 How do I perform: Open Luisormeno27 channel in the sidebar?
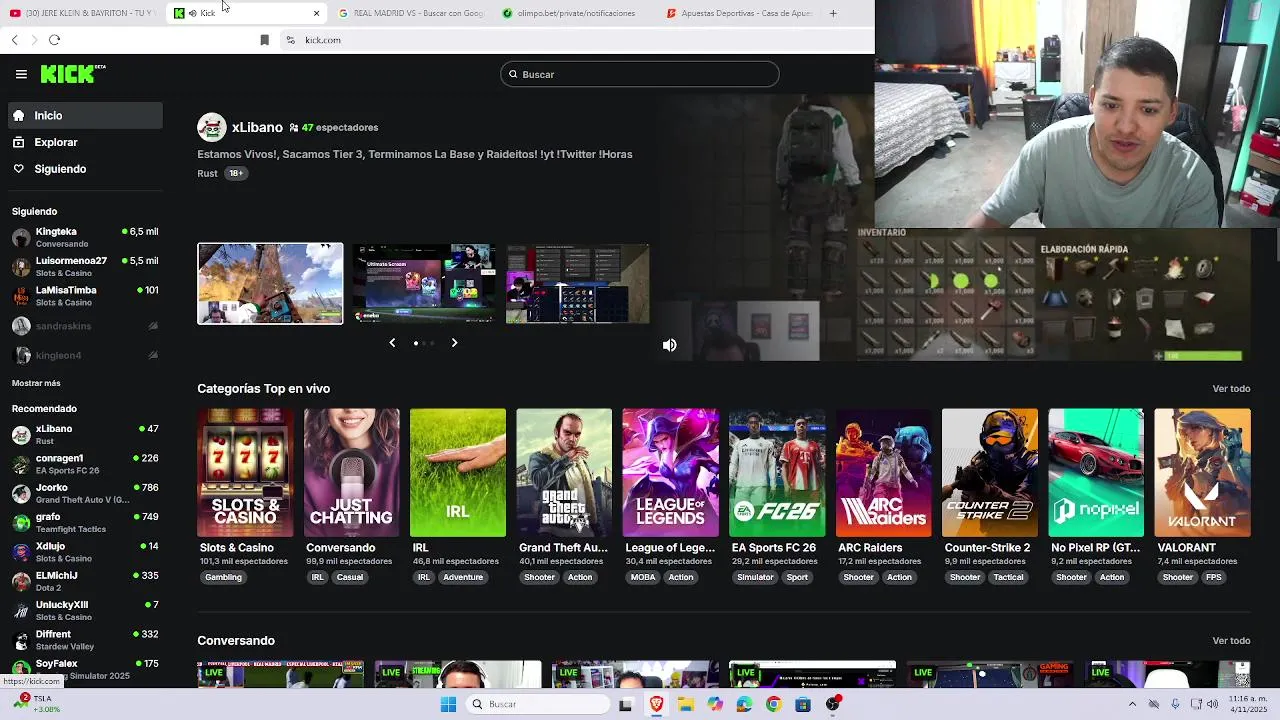[85, 266]
